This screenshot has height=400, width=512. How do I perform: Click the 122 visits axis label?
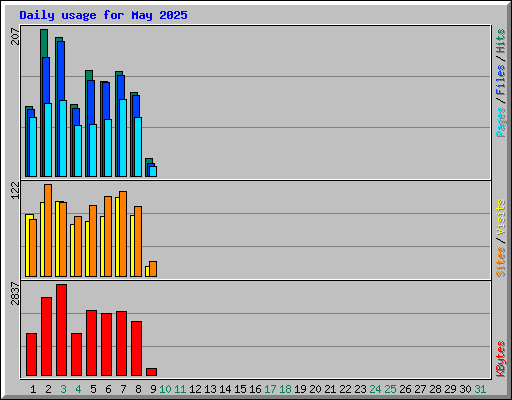(x=15, y=191)
